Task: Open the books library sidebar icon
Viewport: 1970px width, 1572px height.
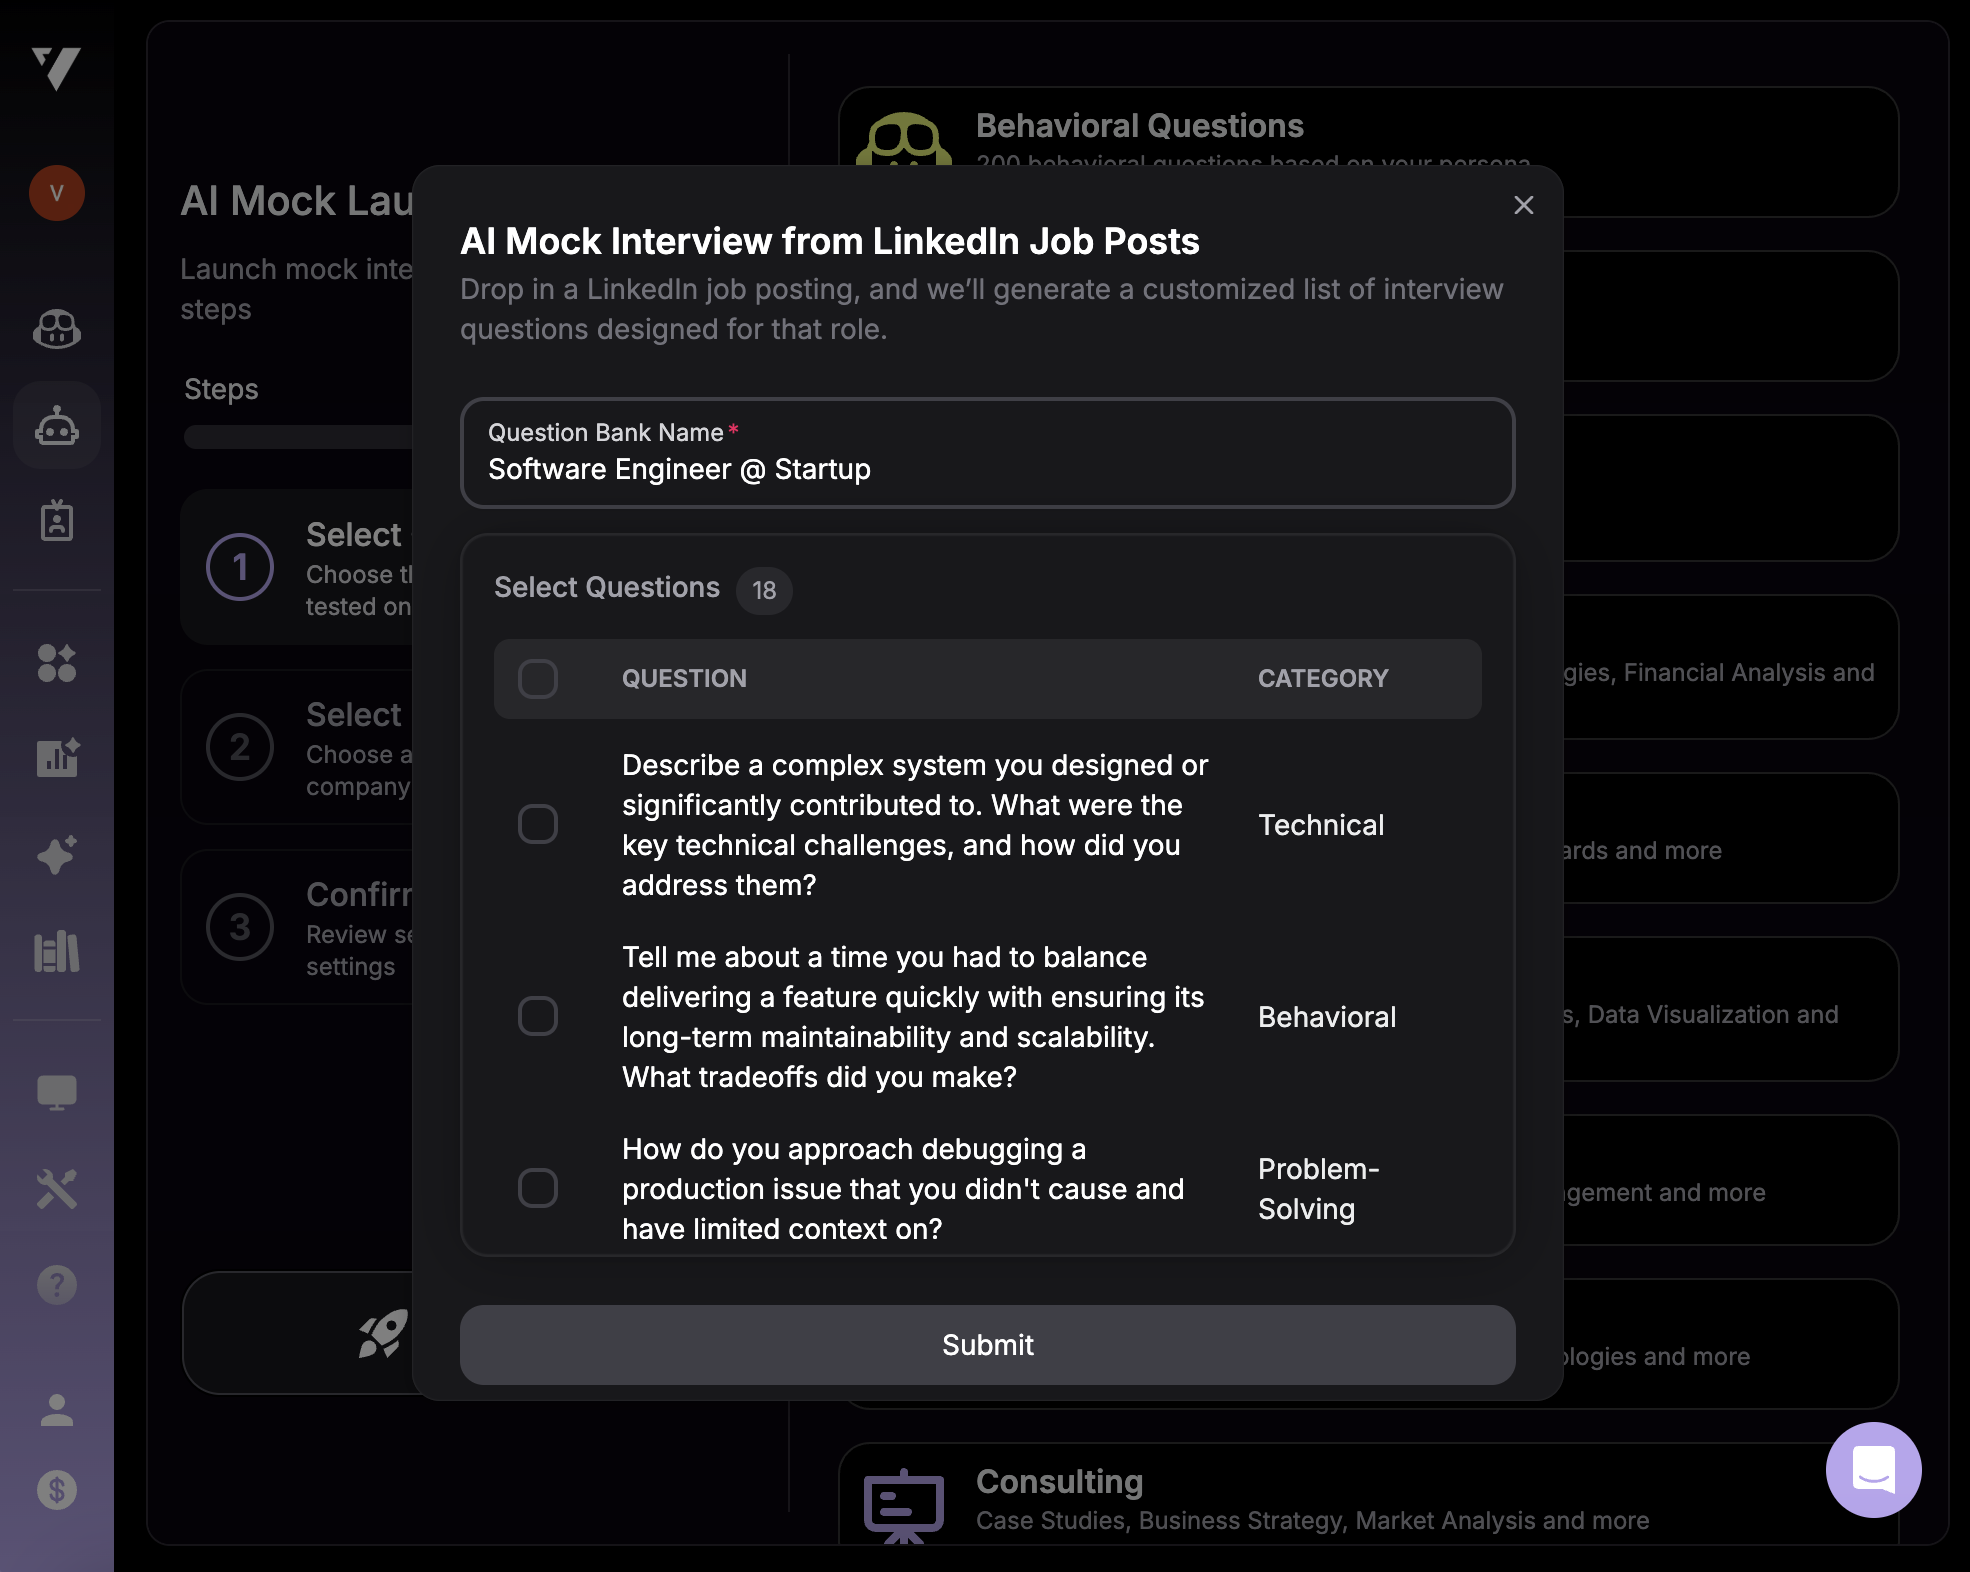Action: 57,952
